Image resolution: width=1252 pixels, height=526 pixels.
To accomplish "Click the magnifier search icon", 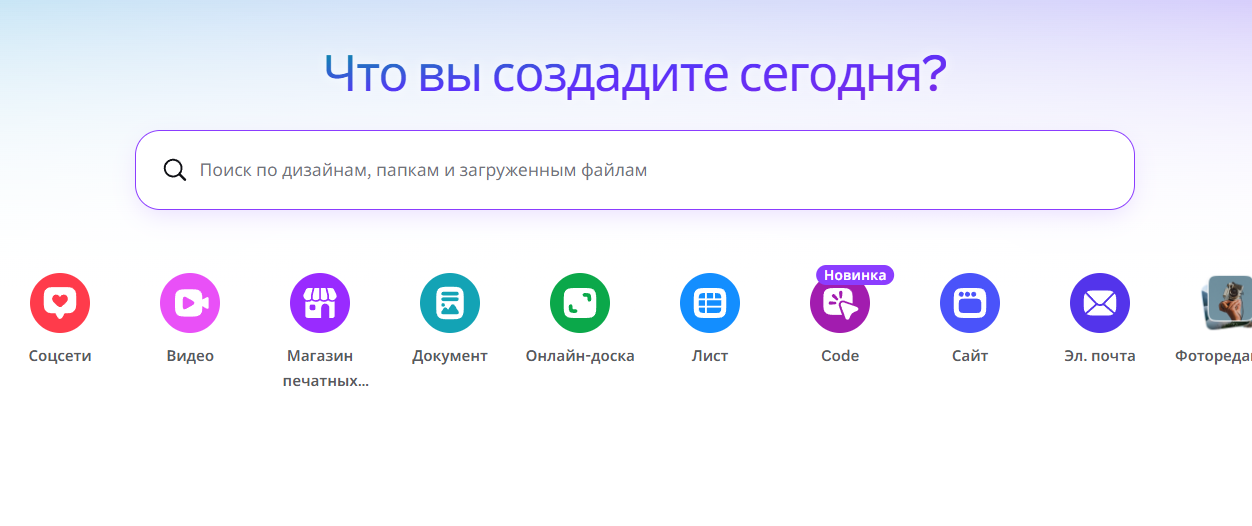I will click(175, 170).
